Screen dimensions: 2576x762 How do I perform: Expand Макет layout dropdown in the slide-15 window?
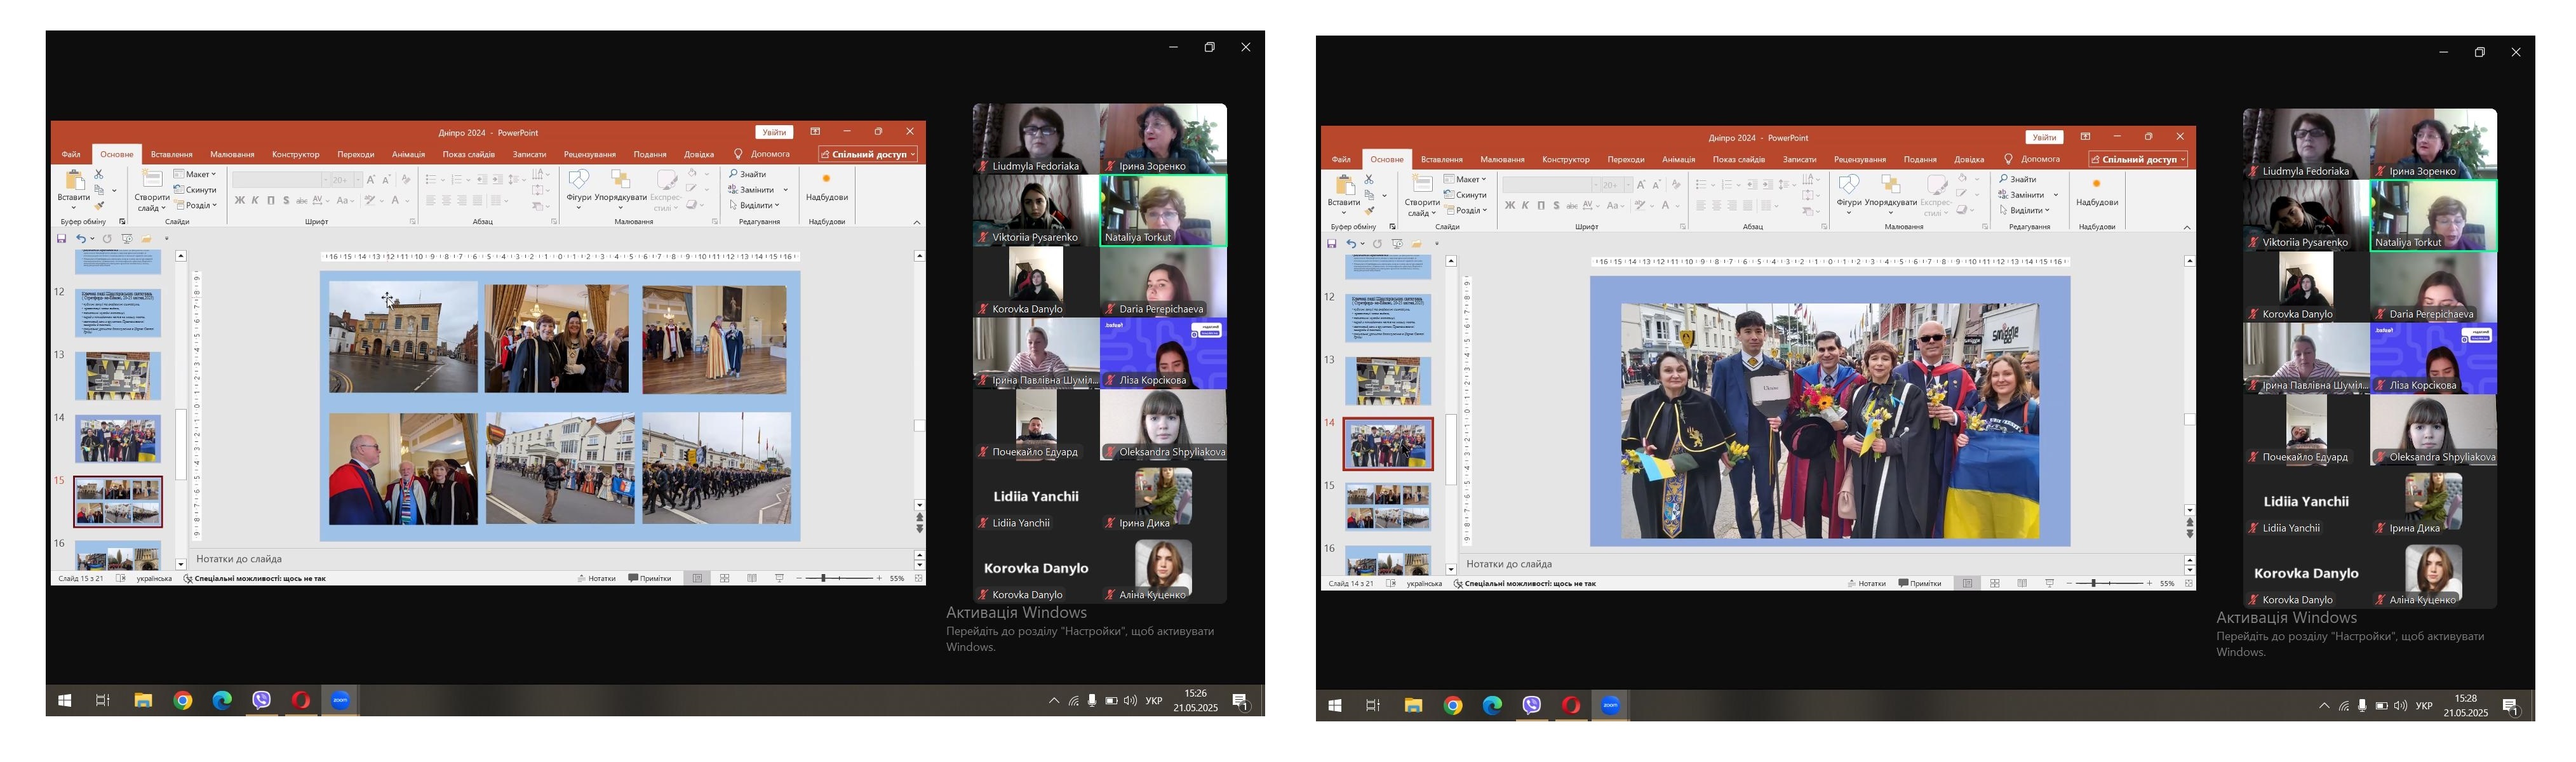tap(194, 174)
